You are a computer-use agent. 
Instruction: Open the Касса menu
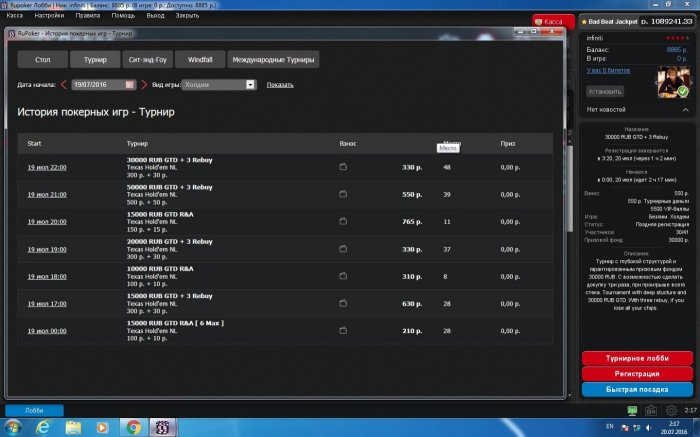point(15,16)
